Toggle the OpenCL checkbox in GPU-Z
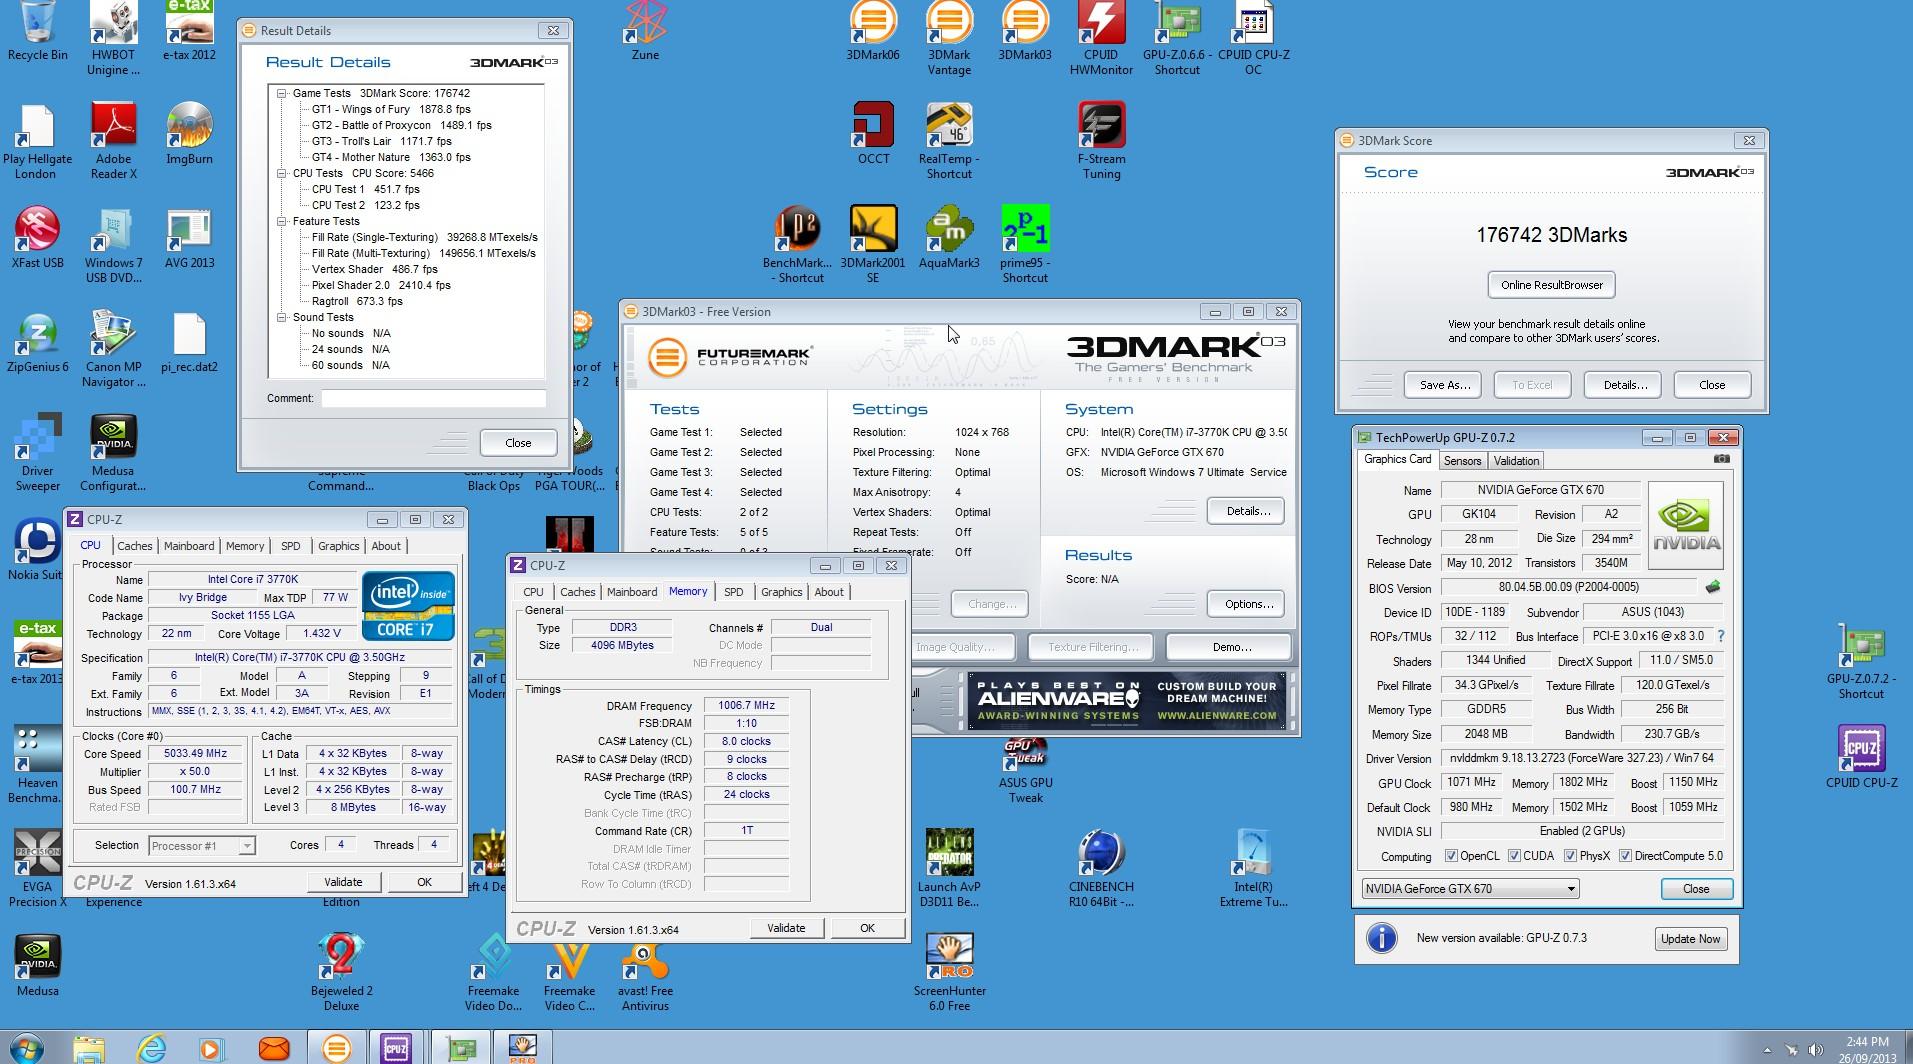The width and height of the screenshot is (1913, 1064). [1451, 856]
